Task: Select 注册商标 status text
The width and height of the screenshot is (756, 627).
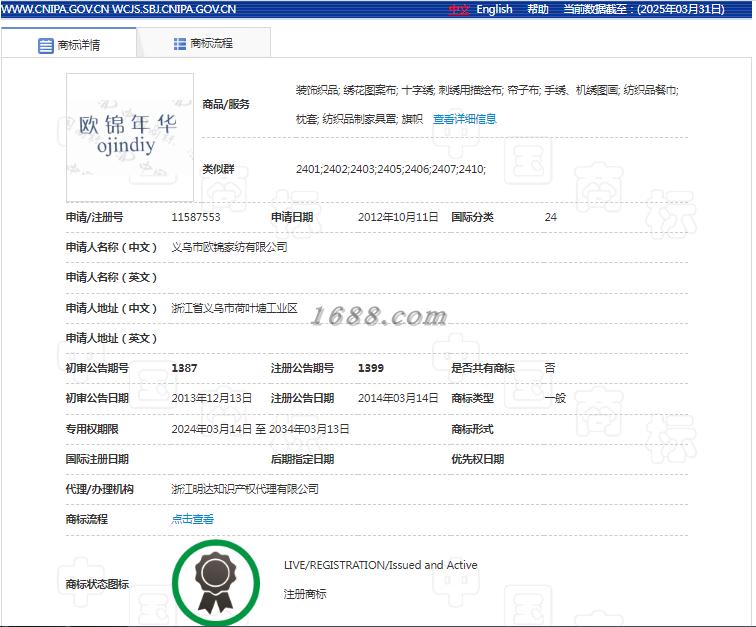Action: [x=305, y=594]
